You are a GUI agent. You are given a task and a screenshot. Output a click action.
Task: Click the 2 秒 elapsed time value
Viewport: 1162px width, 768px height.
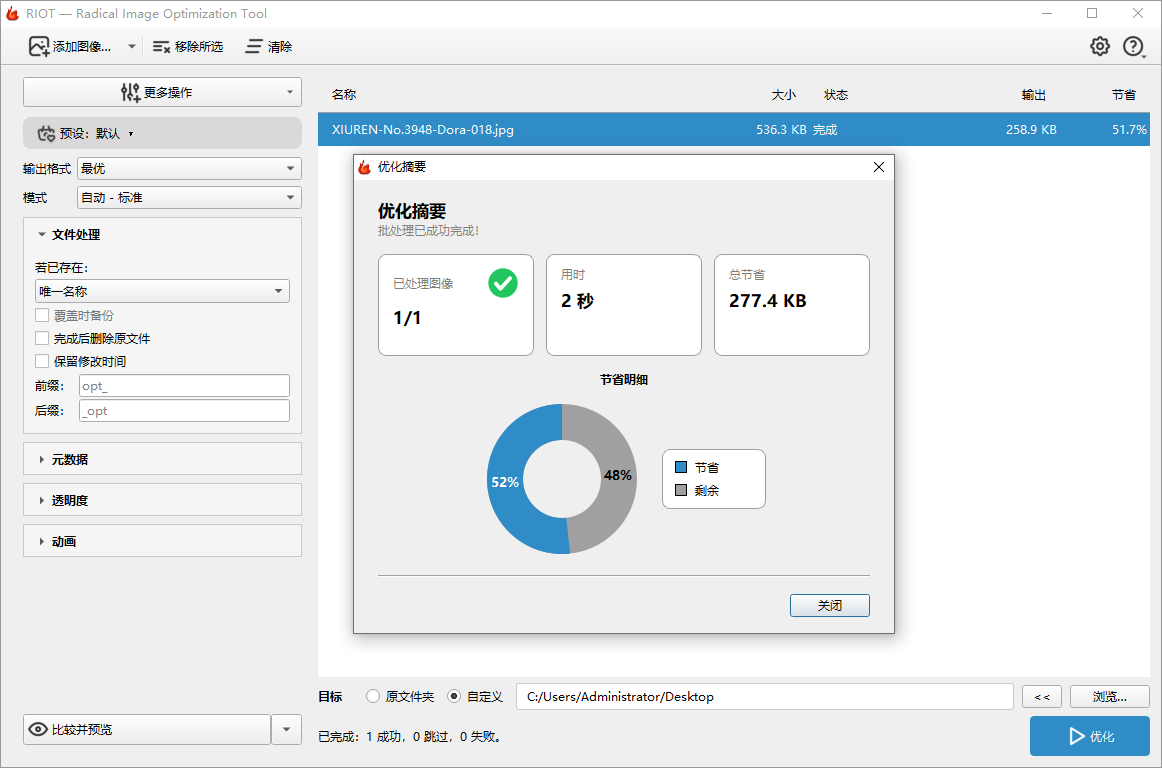point(577,301)
